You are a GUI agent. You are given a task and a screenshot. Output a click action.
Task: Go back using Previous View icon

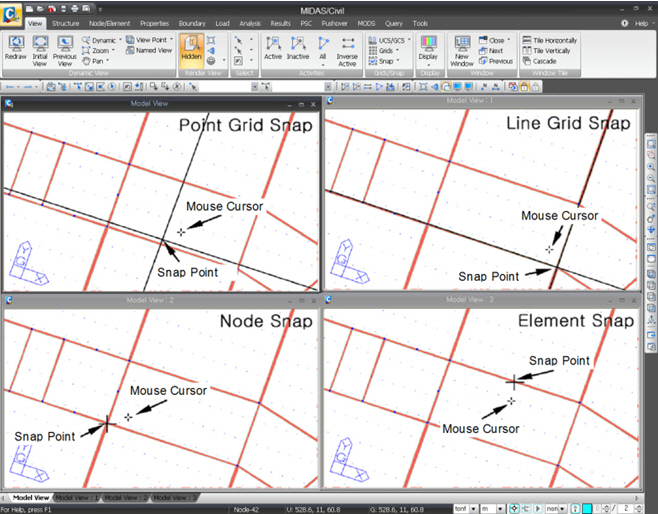(65, 49)
